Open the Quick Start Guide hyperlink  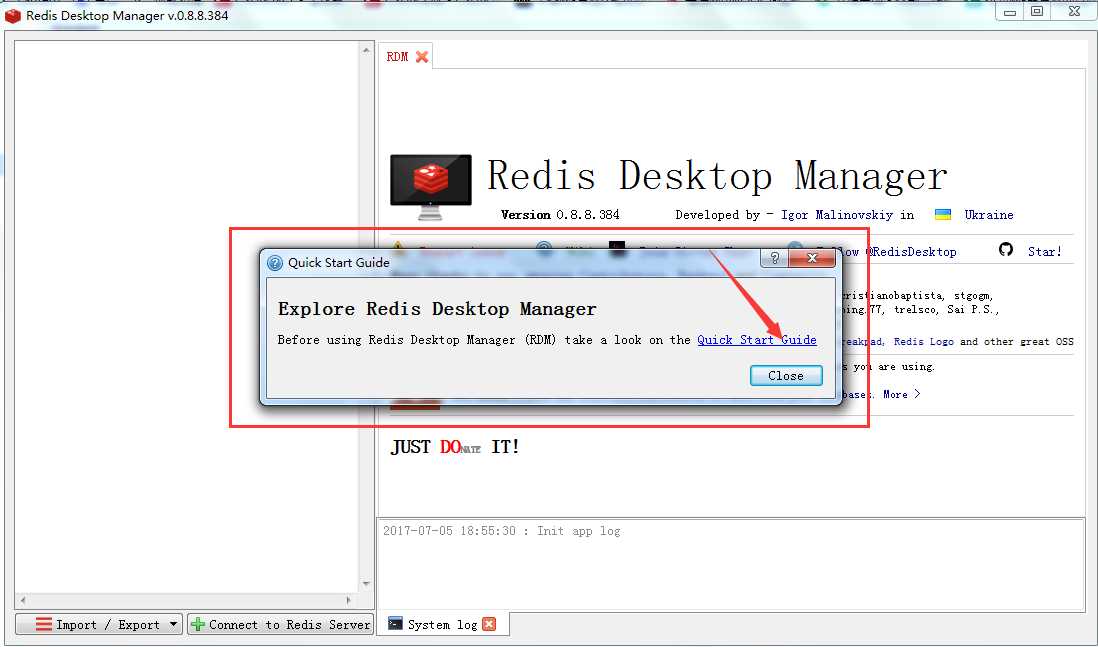756,340
